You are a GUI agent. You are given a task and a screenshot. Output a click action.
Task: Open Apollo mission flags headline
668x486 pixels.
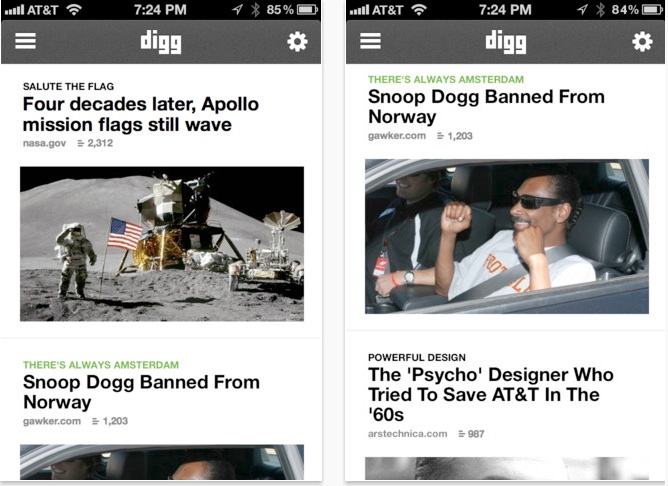pos(141,114)
